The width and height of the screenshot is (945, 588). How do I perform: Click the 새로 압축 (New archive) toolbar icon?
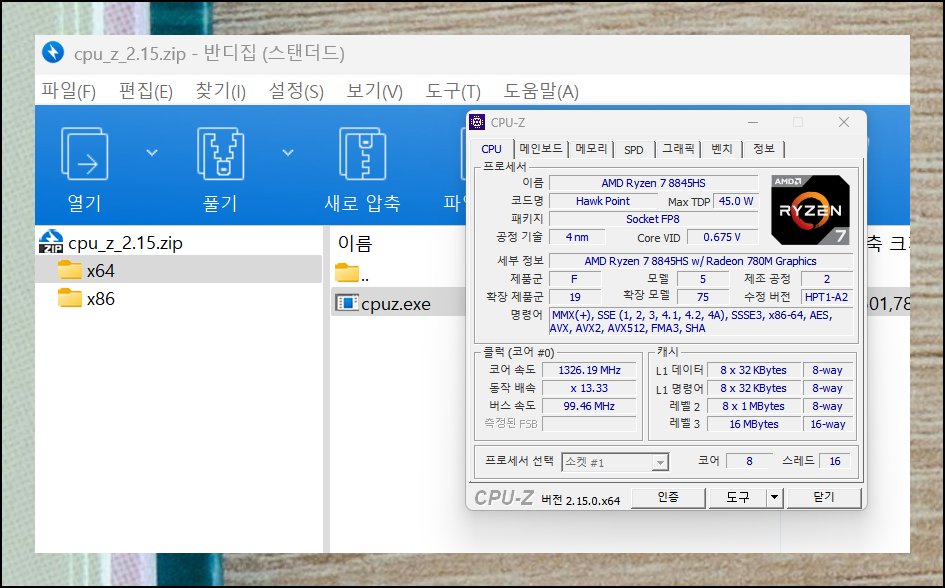click(x=362, y=154)
